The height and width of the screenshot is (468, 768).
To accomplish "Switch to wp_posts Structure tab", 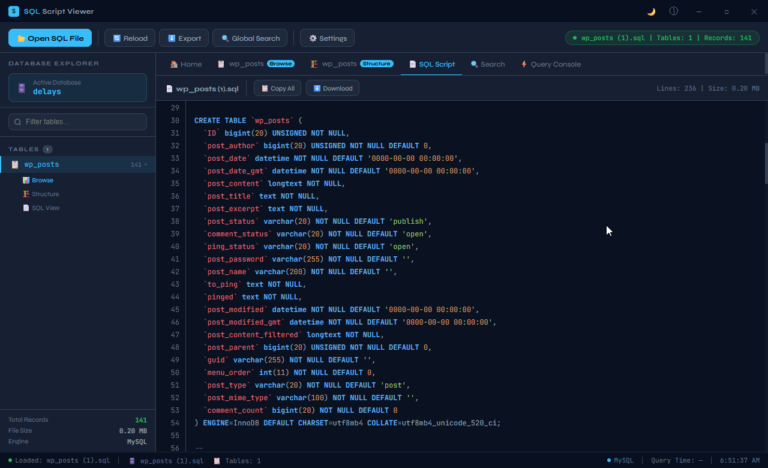I will 352,64.
